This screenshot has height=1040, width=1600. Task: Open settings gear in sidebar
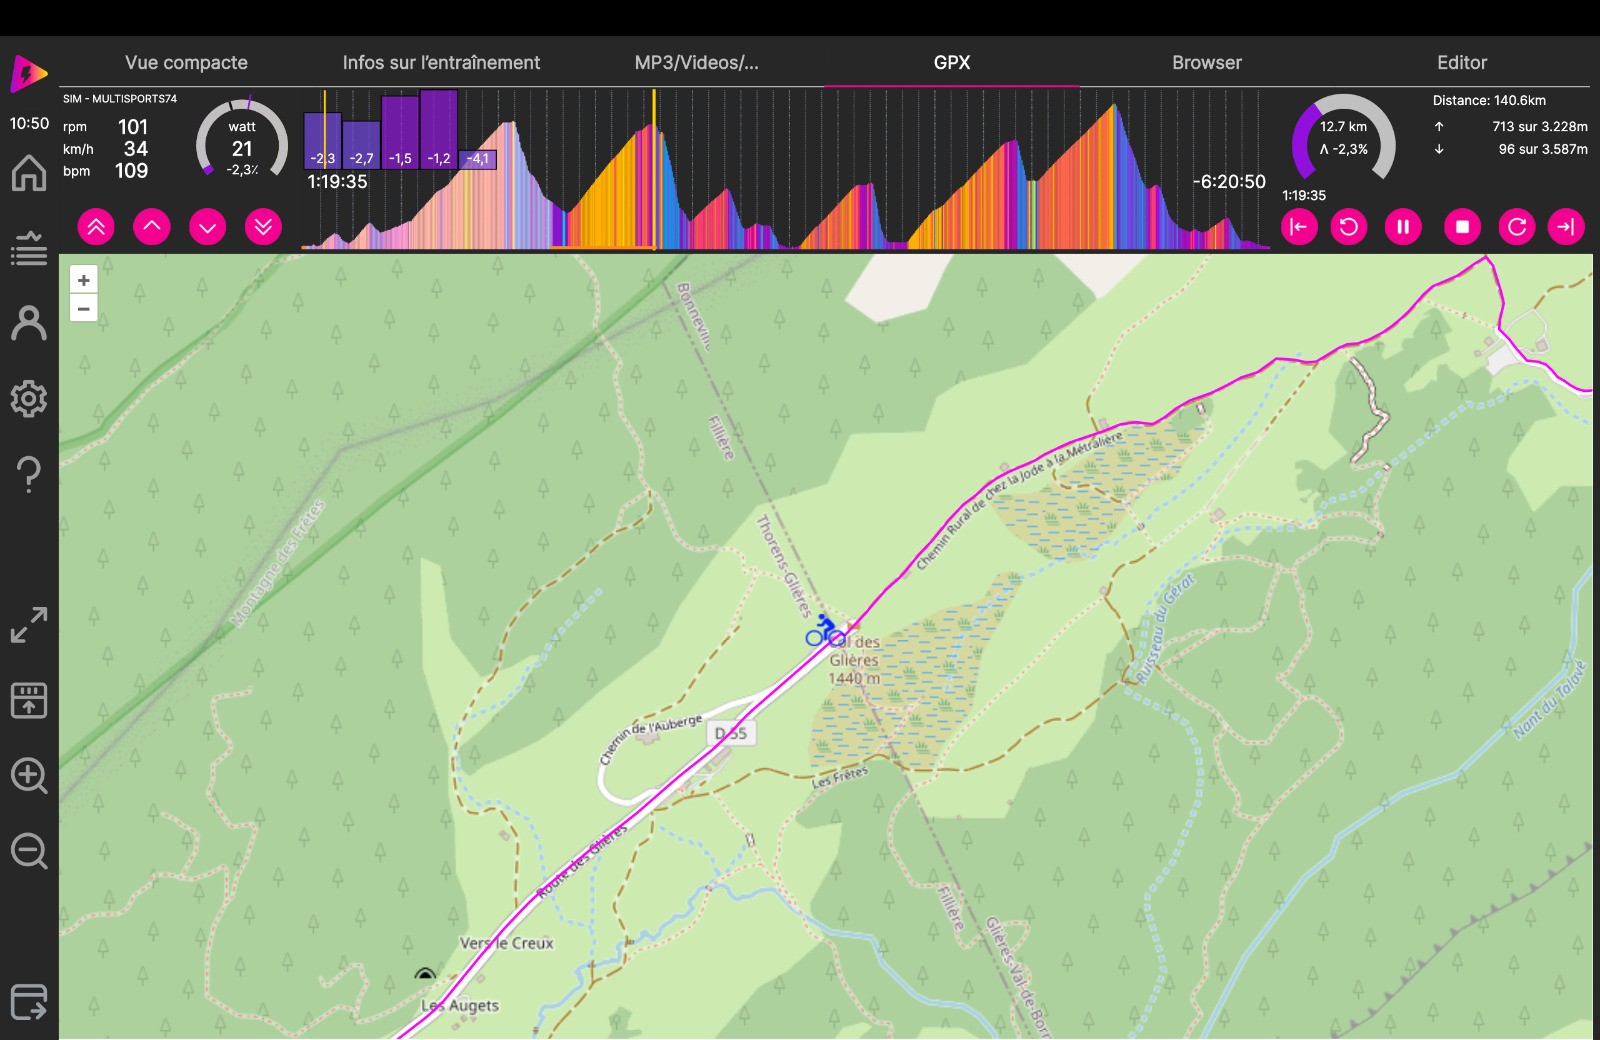point(29,398)
